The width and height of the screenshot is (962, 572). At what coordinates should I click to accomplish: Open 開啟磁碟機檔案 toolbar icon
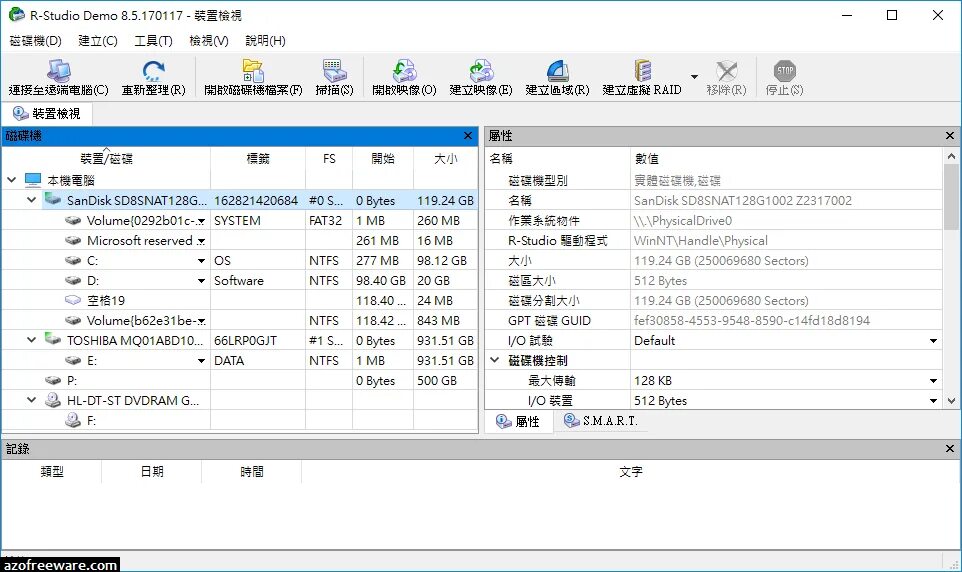pos(253,71)
